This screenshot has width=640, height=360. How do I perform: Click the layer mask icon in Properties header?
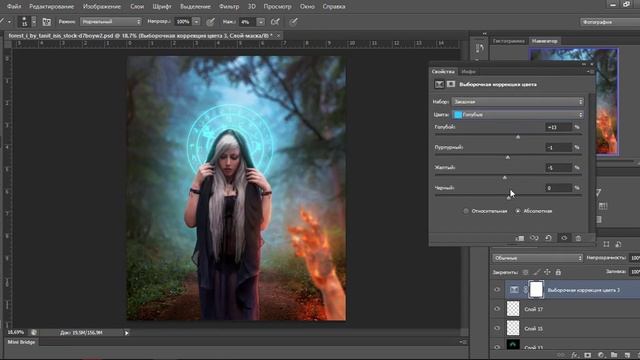click(451, 84)
